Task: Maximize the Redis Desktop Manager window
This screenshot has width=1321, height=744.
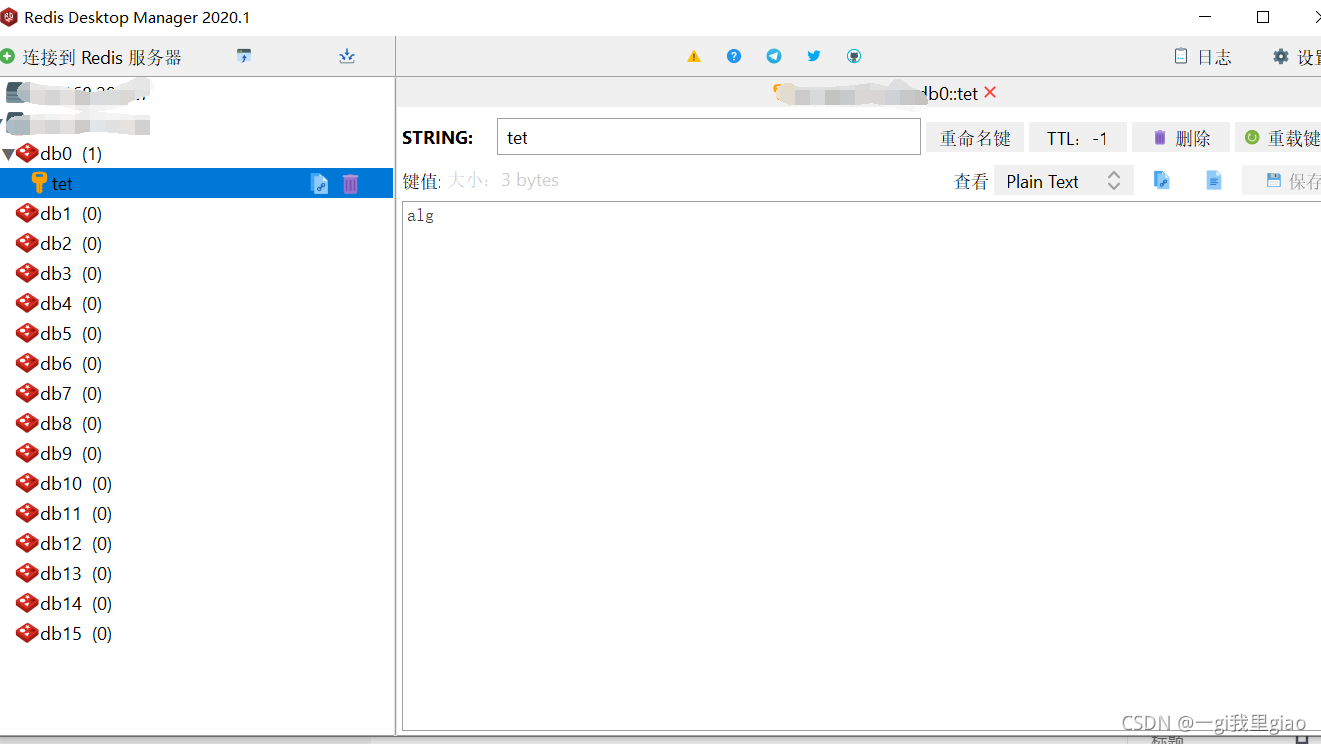Action: coord(1263,17)
